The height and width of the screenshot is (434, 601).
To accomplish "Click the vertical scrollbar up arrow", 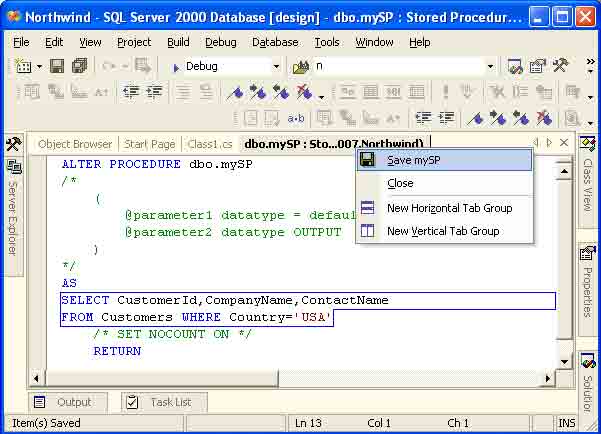I will click(x=564, y=171).
